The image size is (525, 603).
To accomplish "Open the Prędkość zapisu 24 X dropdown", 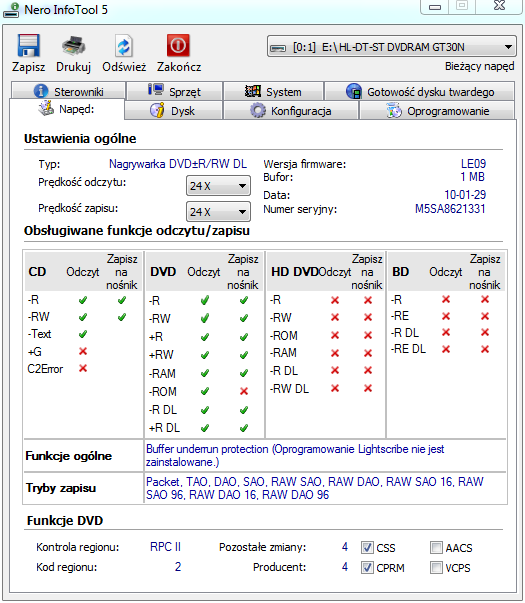I will pos(218,212).
